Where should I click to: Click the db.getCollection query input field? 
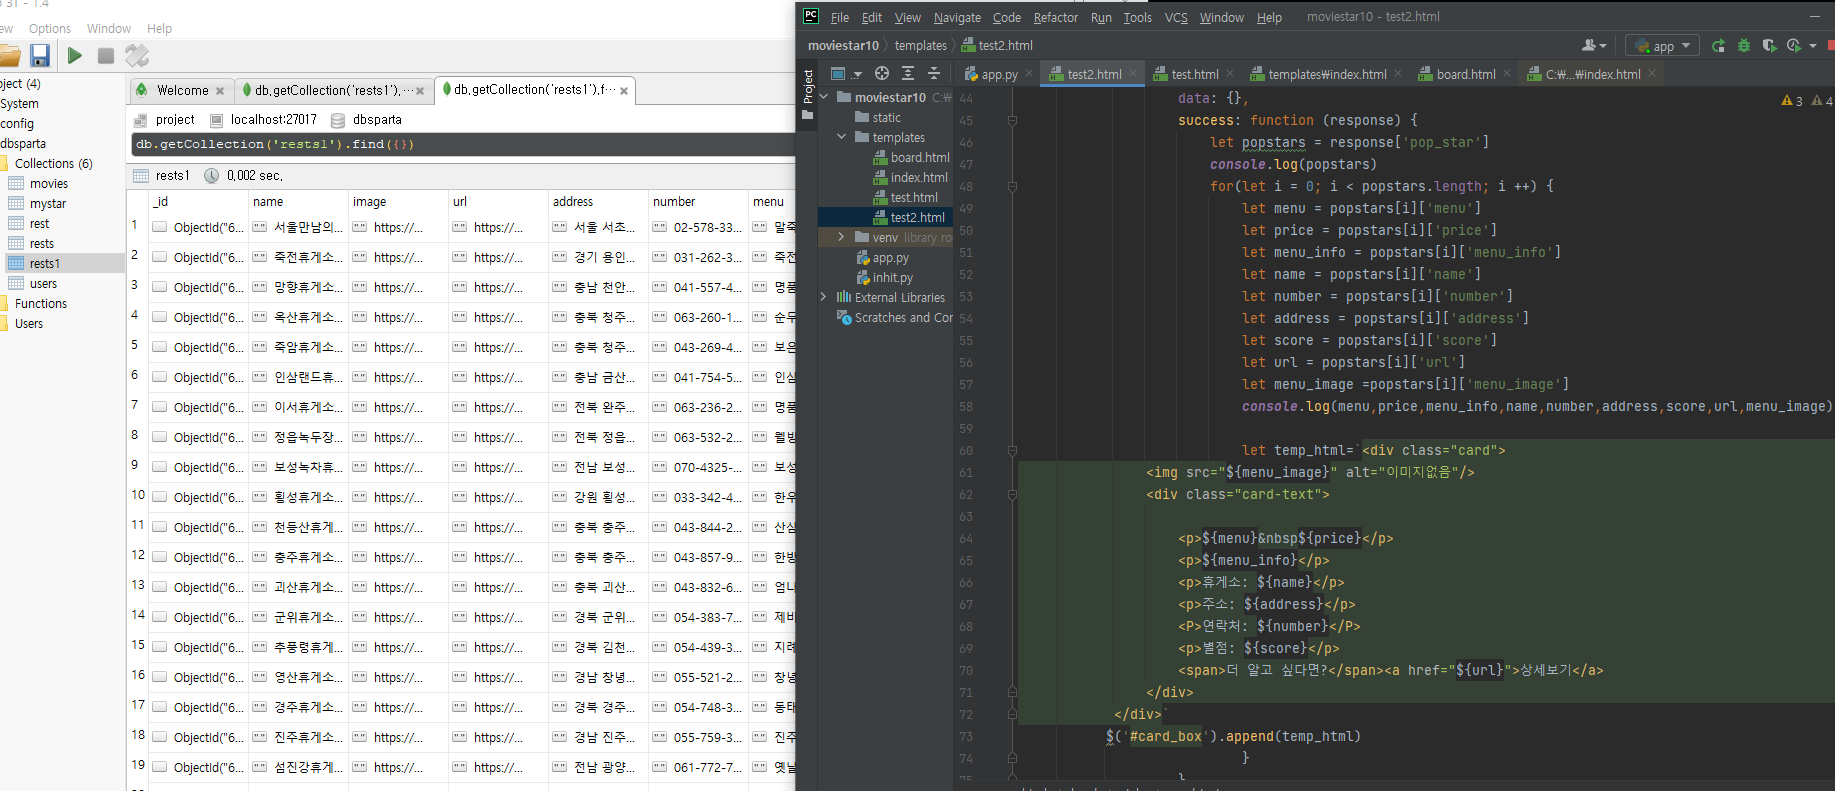point(463,144)
